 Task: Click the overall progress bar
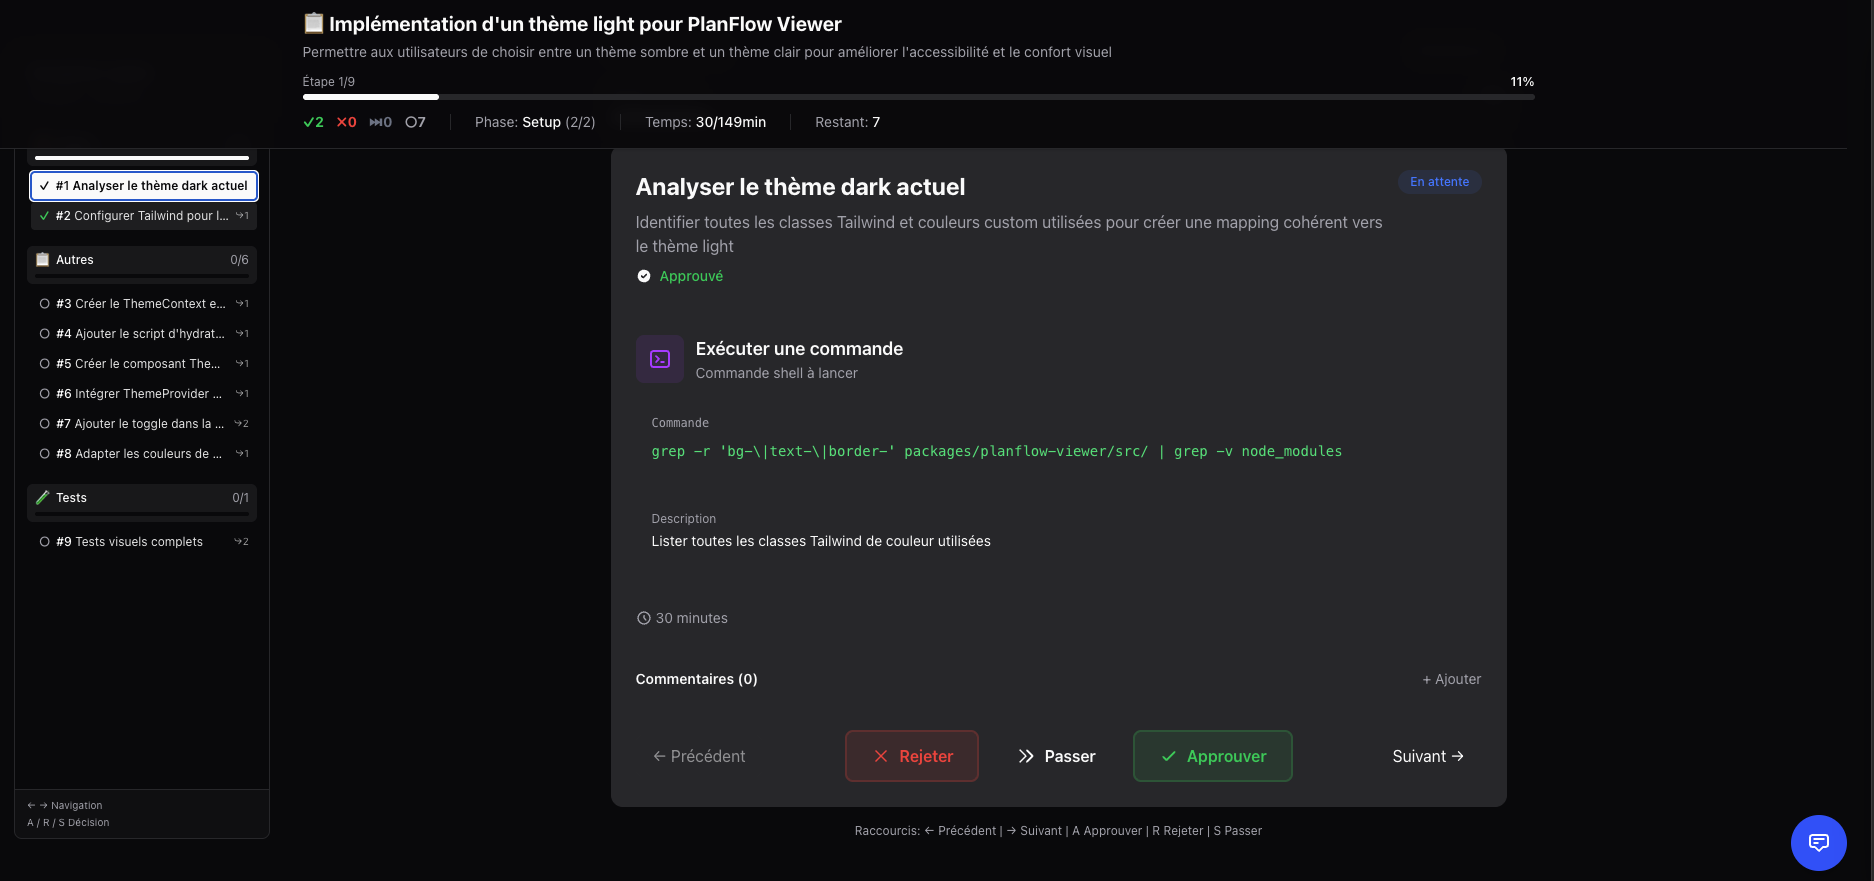coord(918,97)
